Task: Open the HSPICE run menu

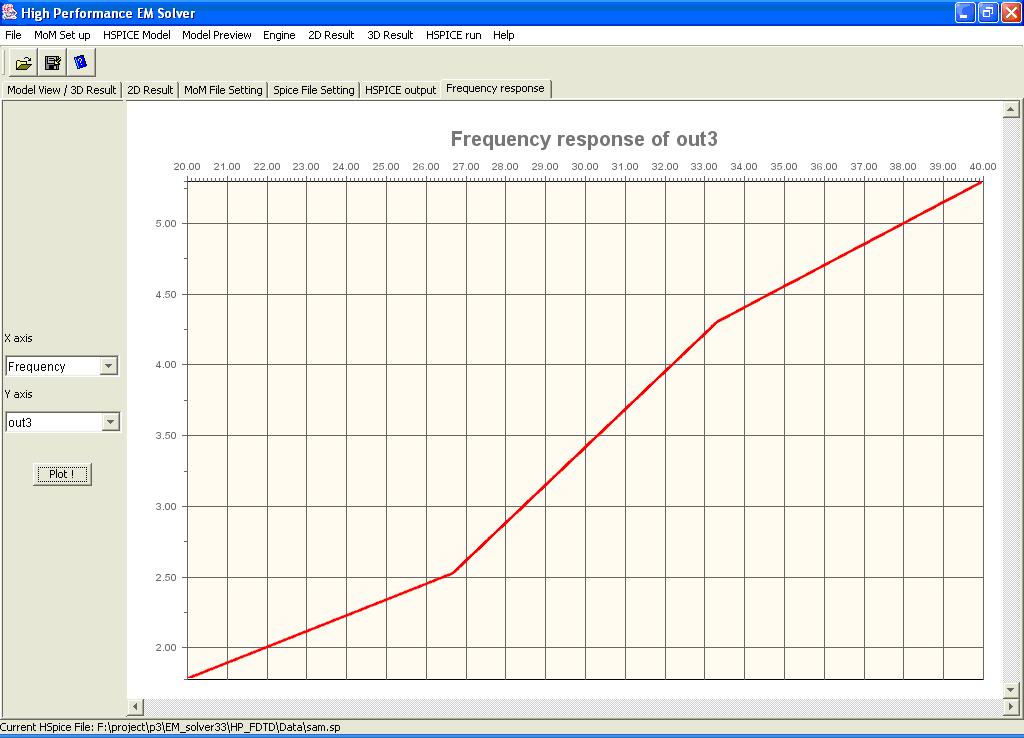Action: click(x=453, y=35)
